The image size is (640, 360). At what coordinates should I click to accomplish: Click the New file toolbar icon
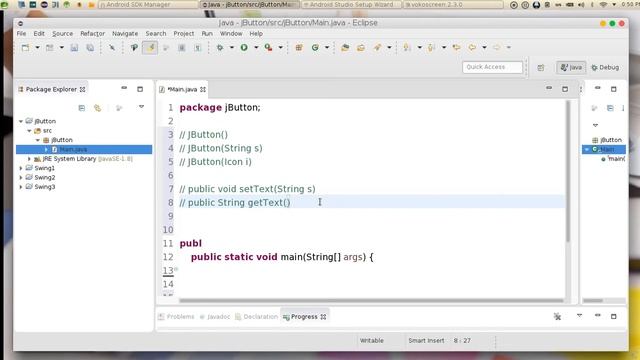(x=26, y=48)
